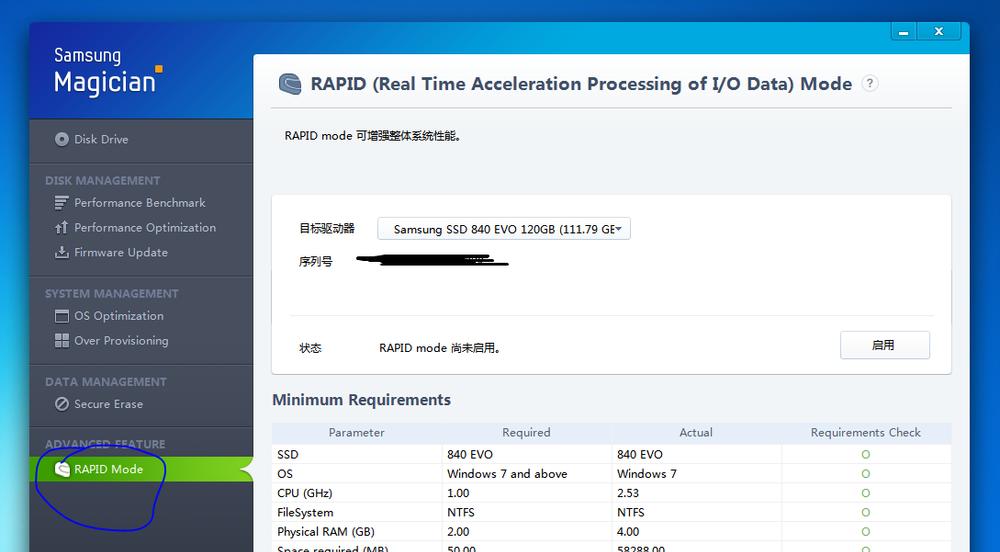Click the 'RAPID mode 尚未启用' status text
The width and height of the screenshot is (1000, 552).
pyautogui.click(x=439, y=348)
